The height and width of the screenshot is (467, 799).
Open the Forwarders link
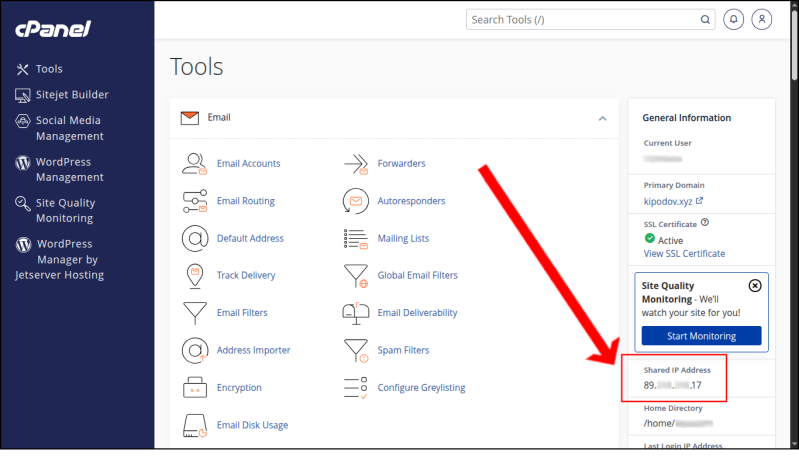(x=401, y=164)
